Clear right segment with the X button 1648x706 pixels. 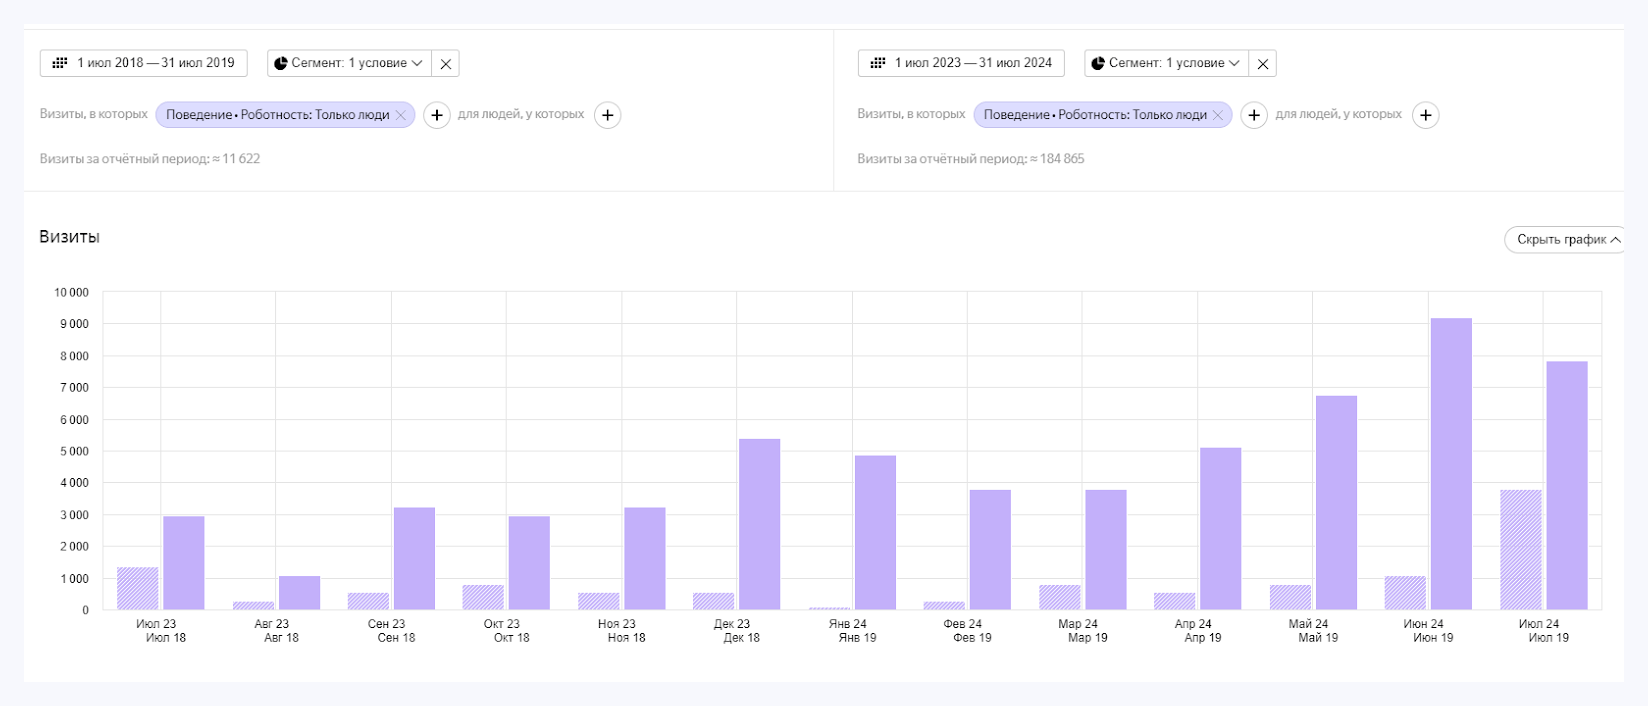pyautogui.click(x=1263, y=63)
